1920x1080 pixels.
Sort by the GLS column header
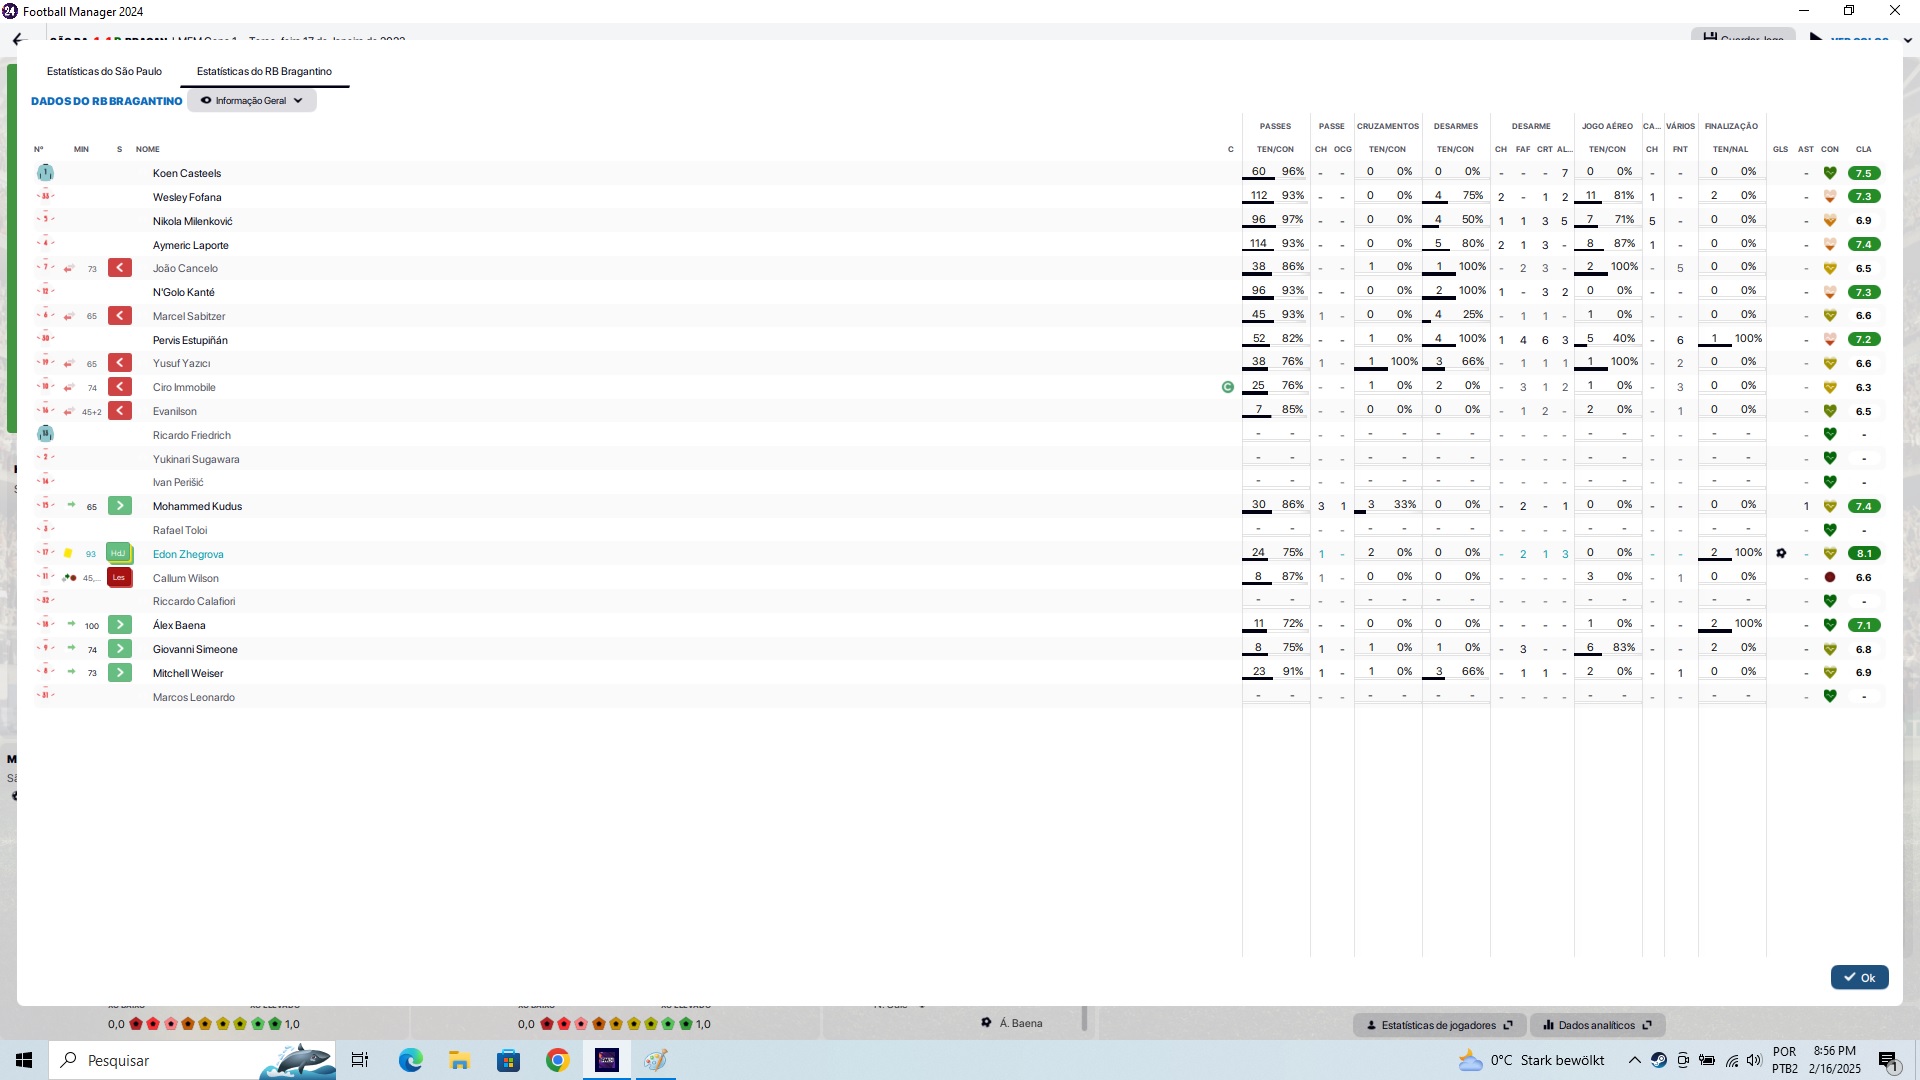tap(1781, 149)
